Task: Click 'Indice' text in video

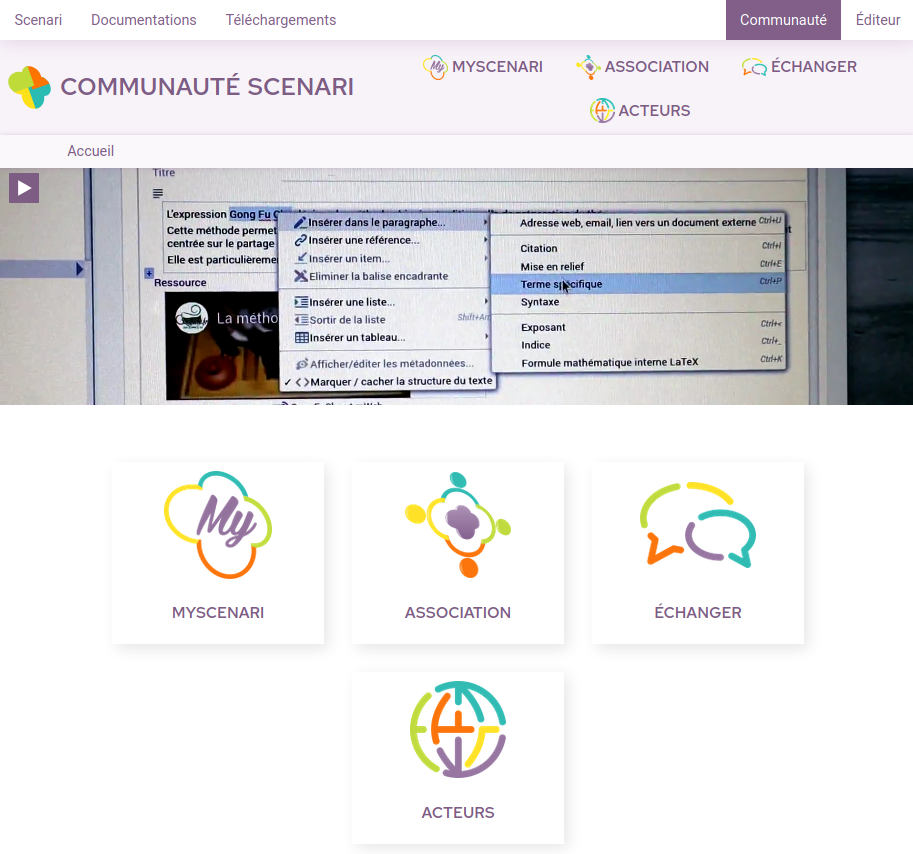Action: (536, 345)
